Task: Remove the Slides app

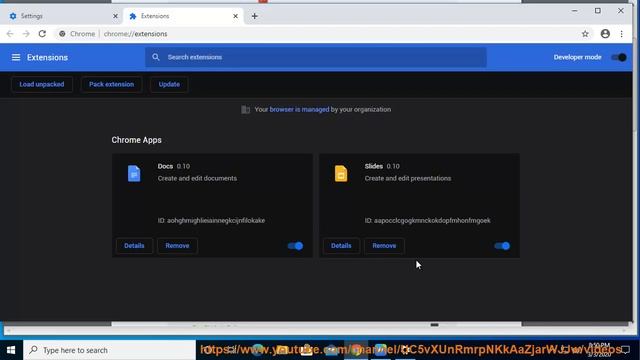Action: pos(384,246)
